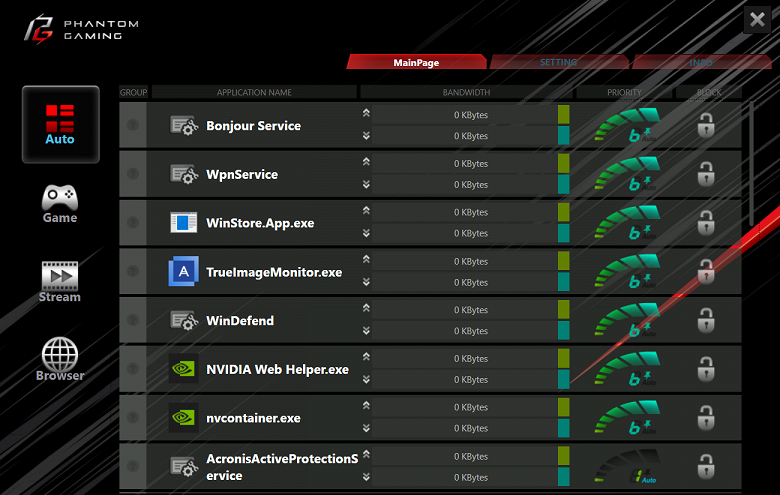Click download chevron for nvcontainer.exe
This screenshot has width=780, height=495.
pos(366,428)
